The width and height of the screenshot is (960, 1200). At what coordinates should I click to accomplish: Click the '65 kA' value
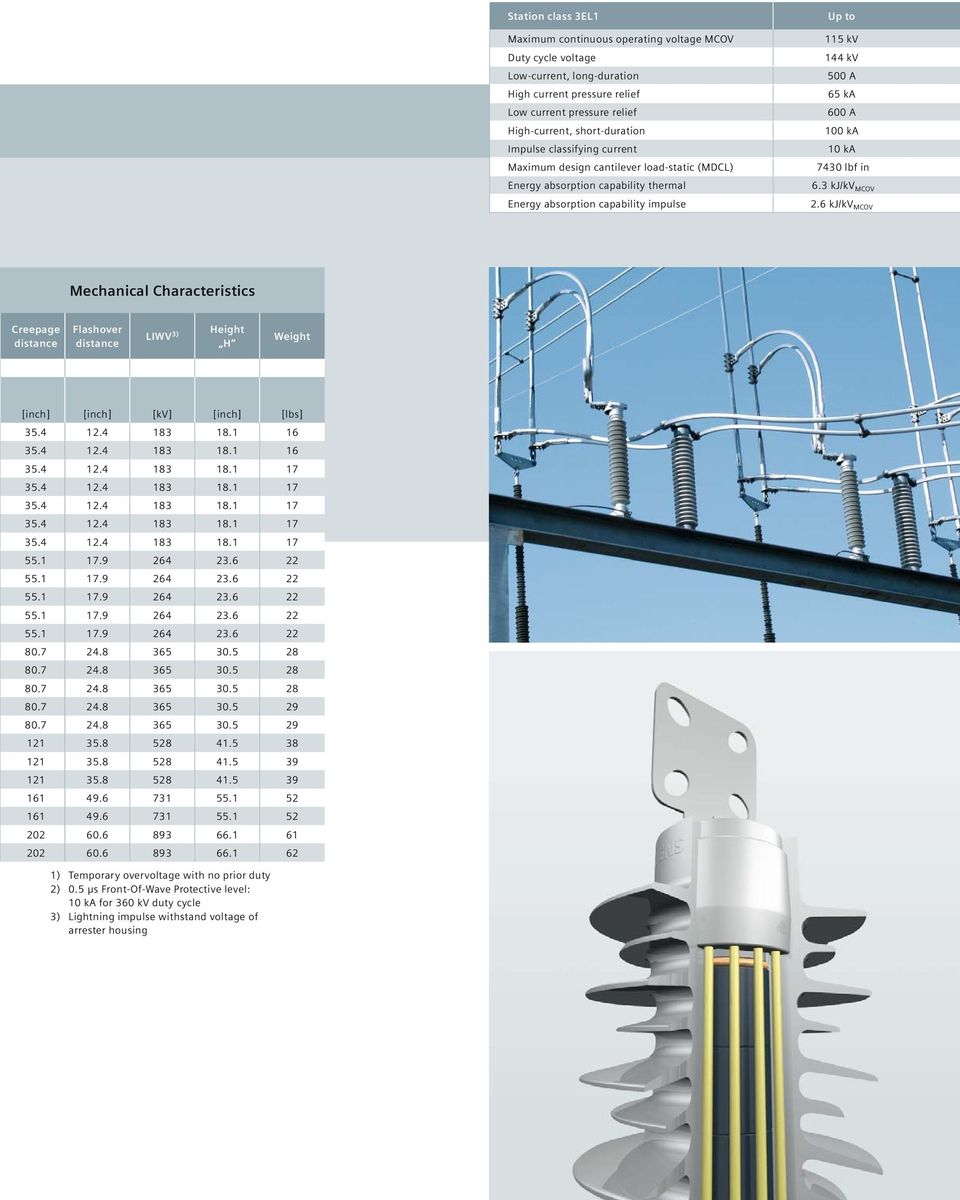(841, 94)
